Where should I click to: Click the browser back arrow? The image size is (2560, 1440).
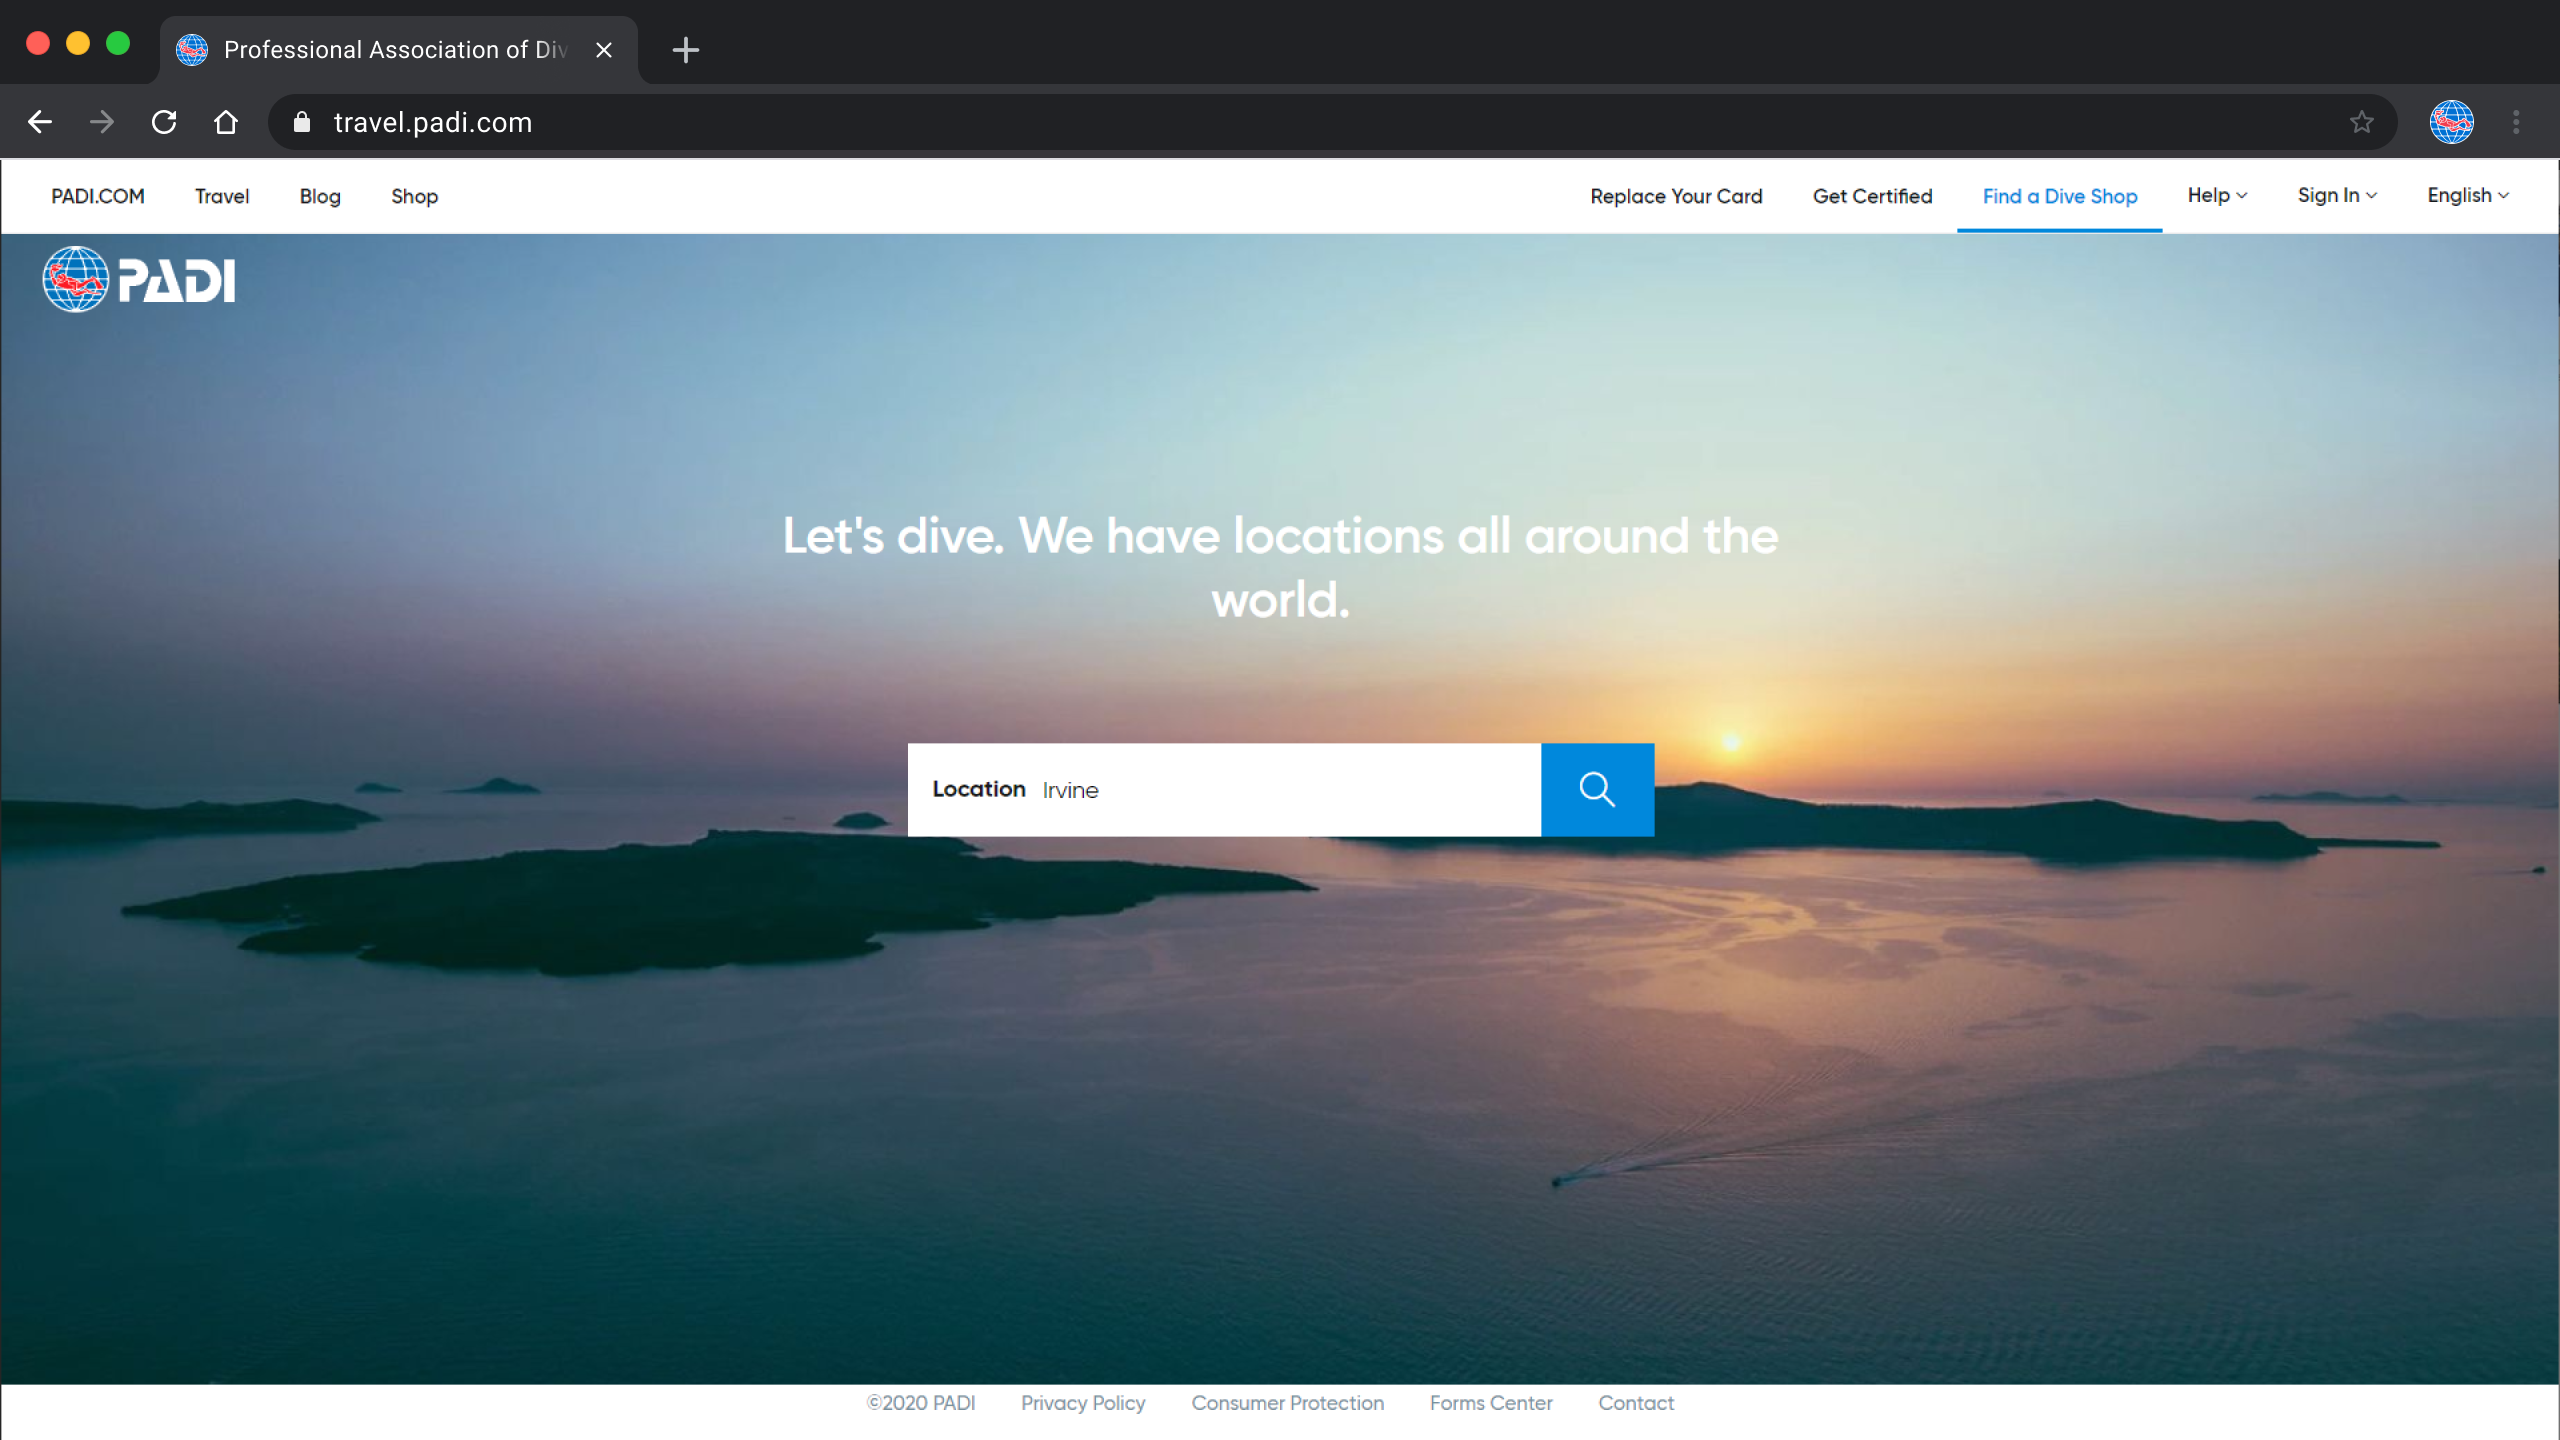tap(40, 122)
